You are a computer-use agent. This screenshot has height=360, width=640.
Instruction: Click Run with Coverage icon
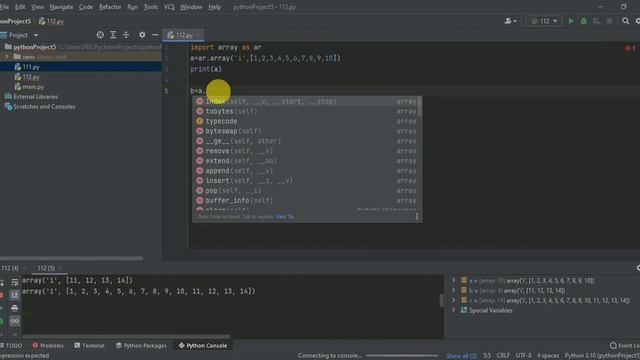pos(596,21)
